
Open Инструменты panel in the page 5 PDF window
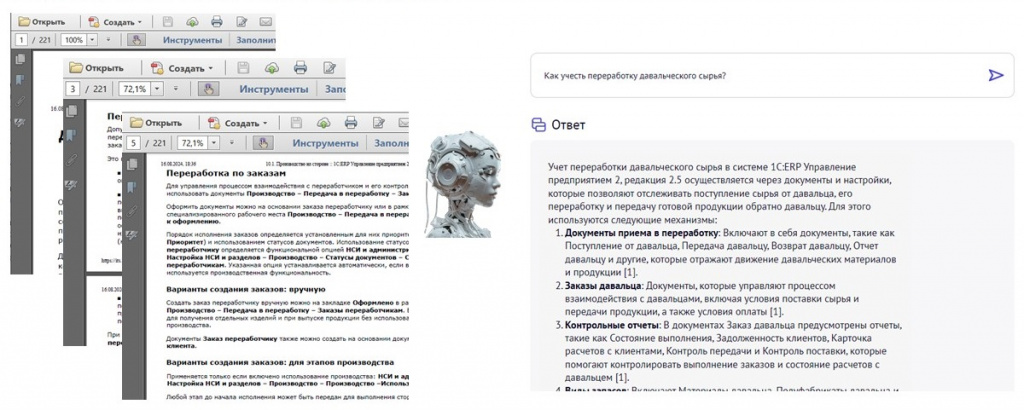[x=325, y=143]
